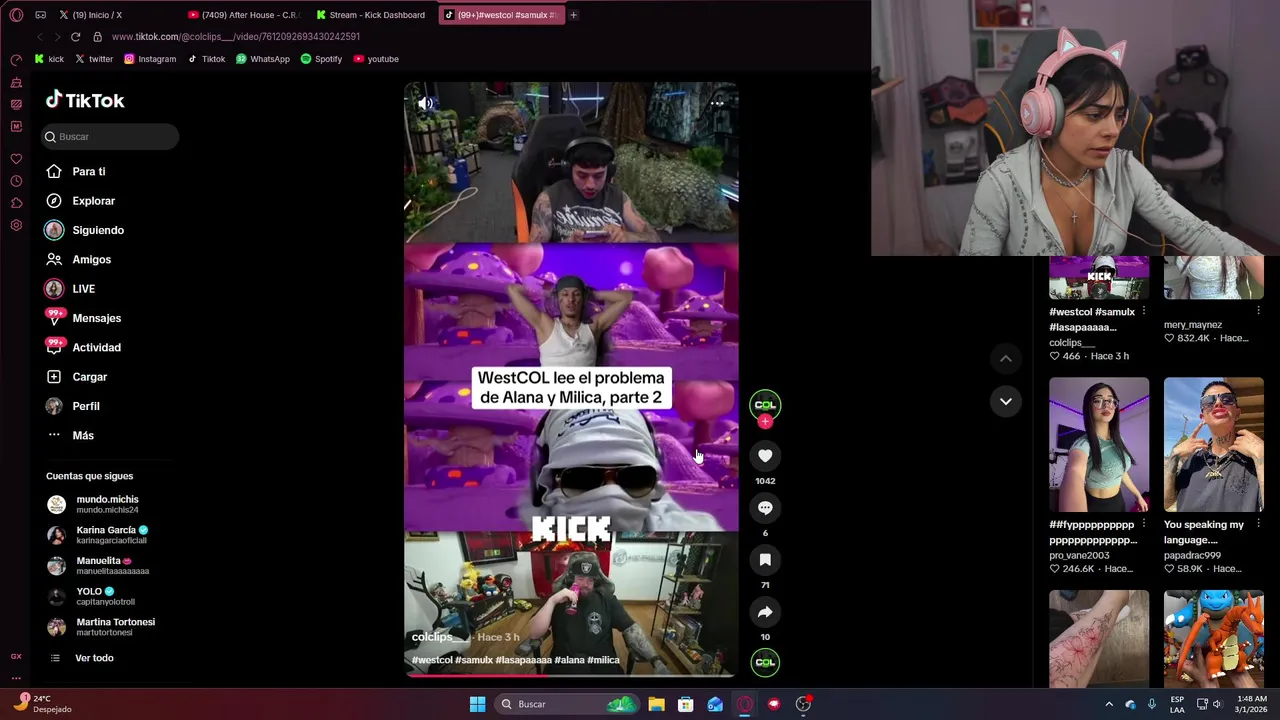1280x720 pixels.
Task: Open Siguiendo feed
Action: pos(84,230)
